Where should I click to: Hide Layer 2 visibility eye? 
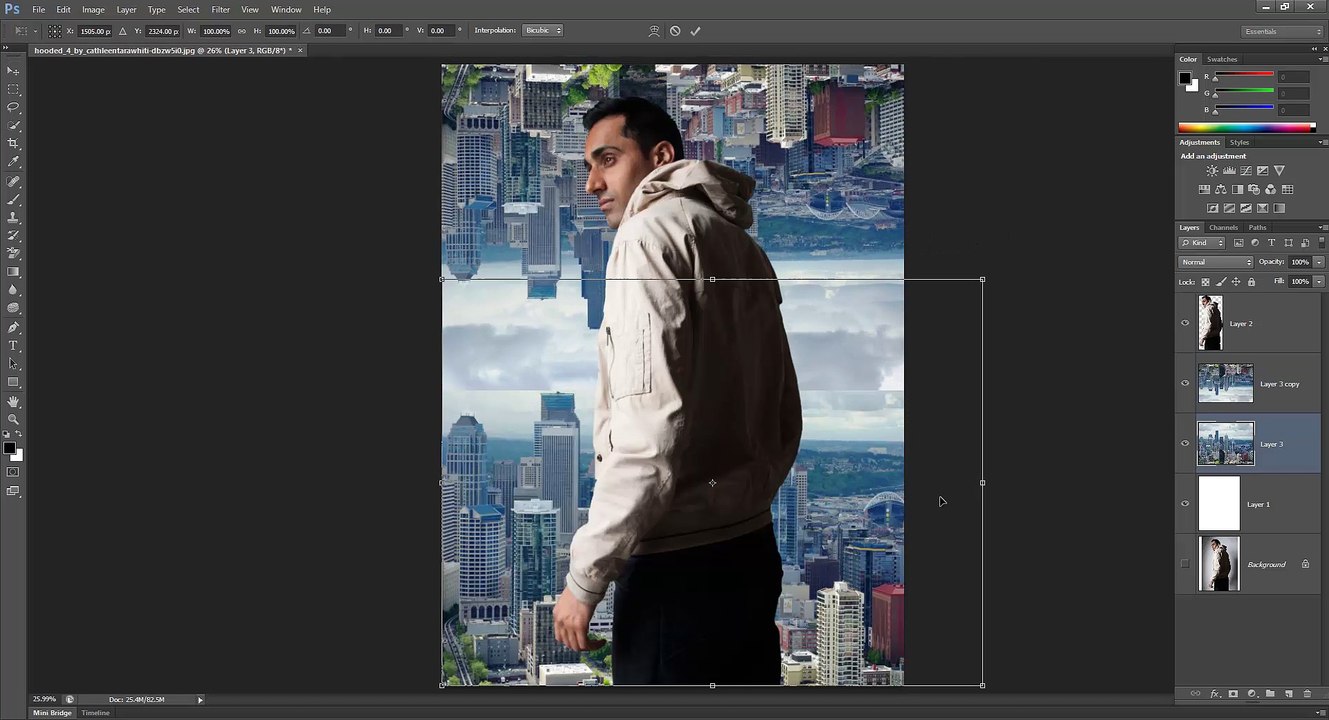pyautogui.click(x=1185, y=323)
